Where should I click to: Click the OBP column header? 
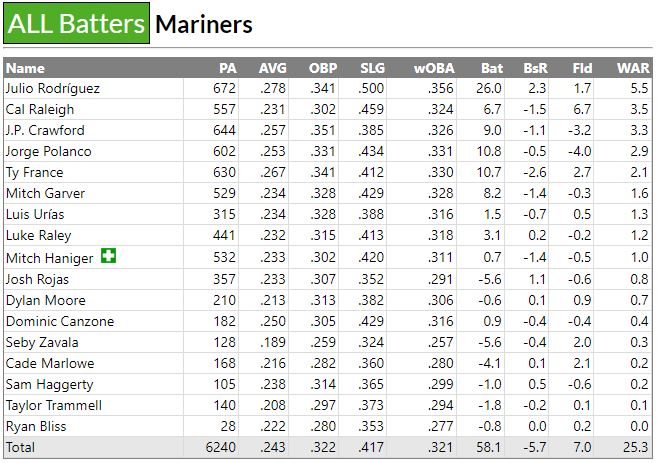tap(323, 68)
